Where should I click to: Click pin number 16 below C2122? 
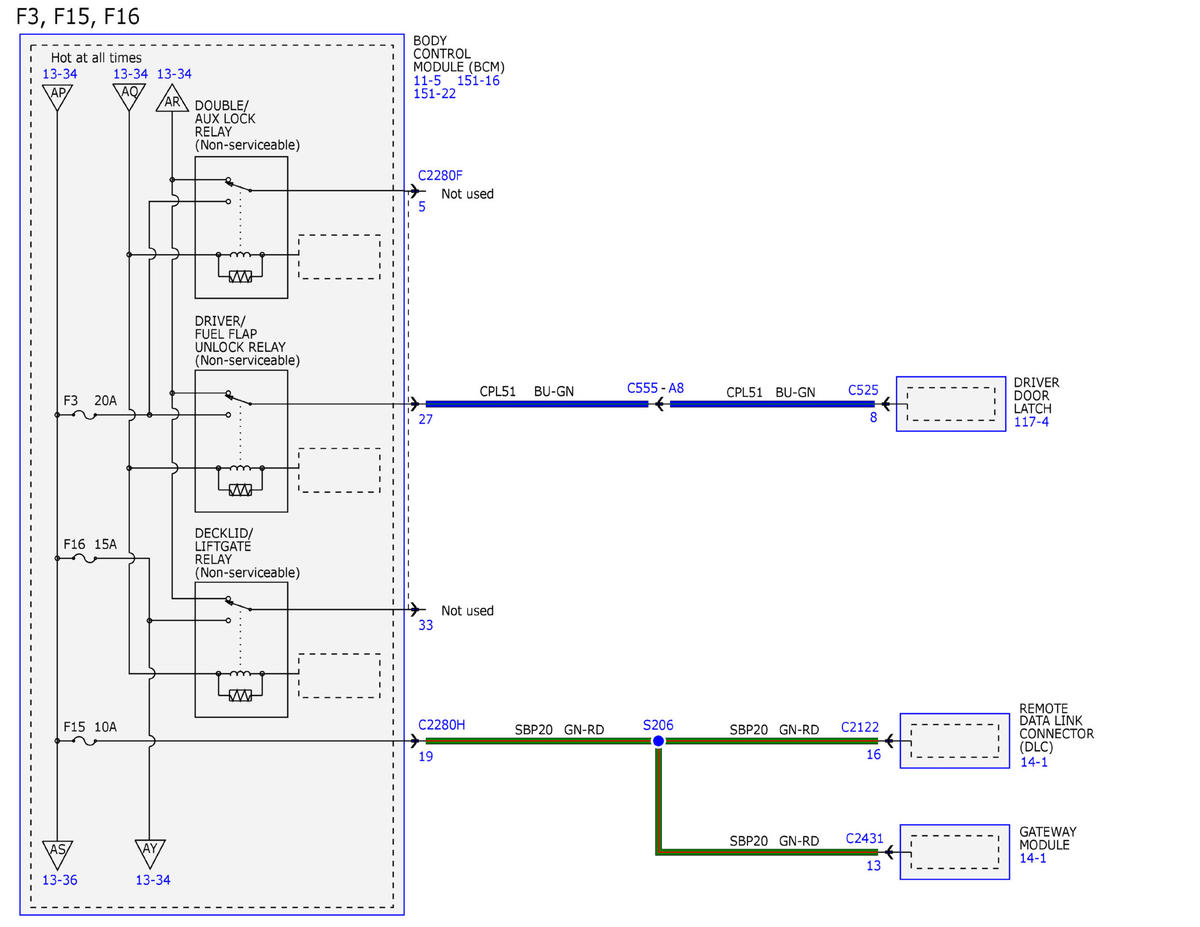point(873,755)
